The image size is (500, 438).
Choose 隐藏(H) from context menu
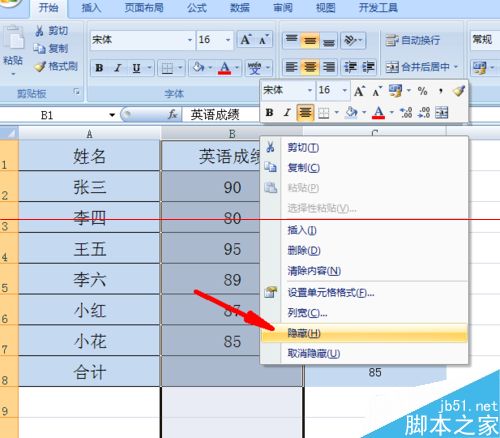pyautogui.click(x=364, y=333)
